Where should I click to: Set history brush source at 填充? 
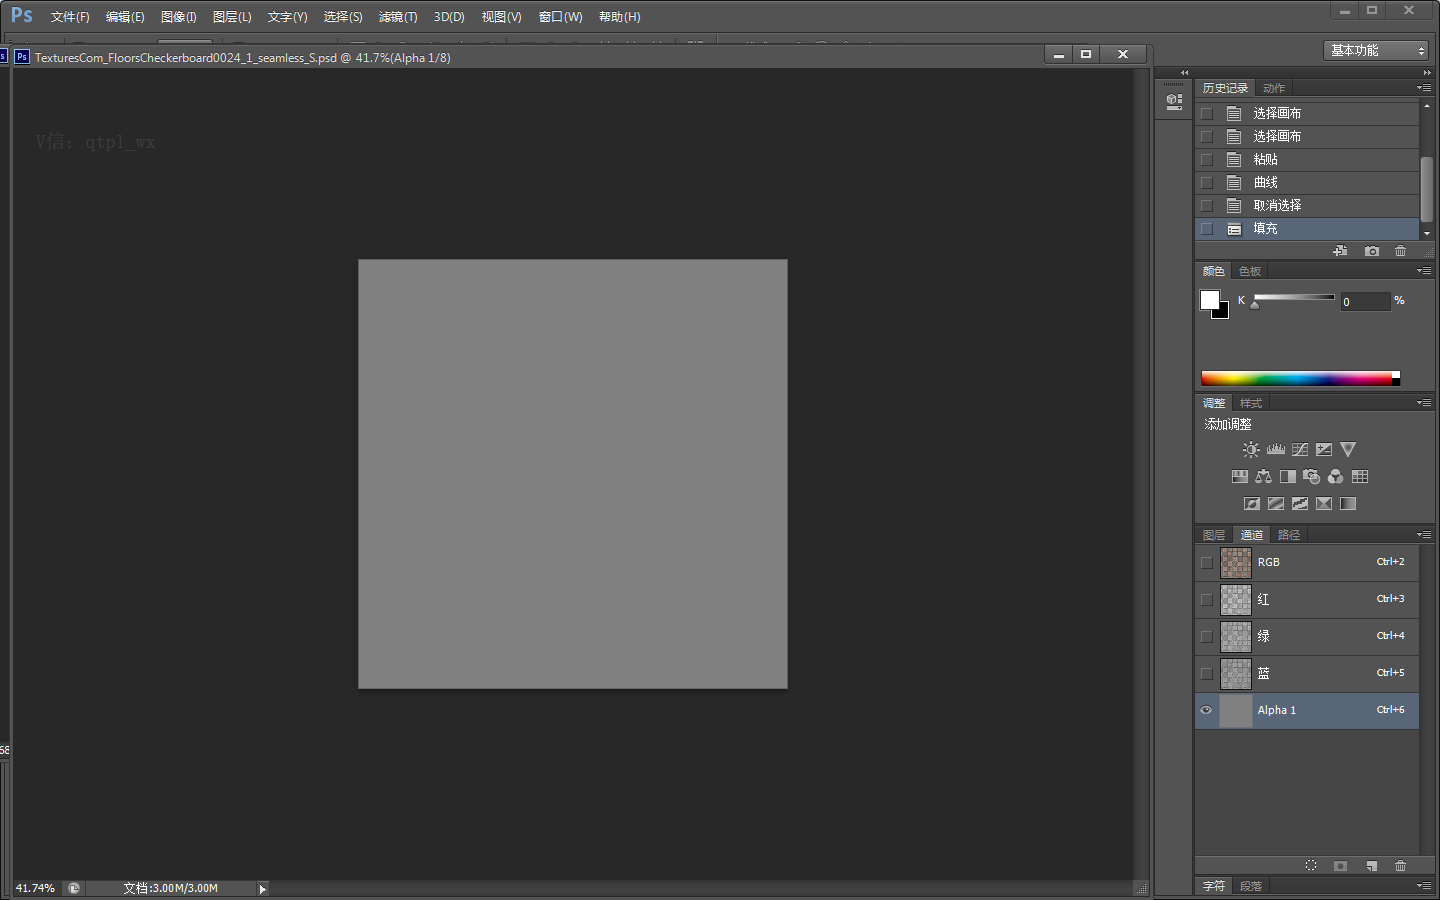point(1207,228)
